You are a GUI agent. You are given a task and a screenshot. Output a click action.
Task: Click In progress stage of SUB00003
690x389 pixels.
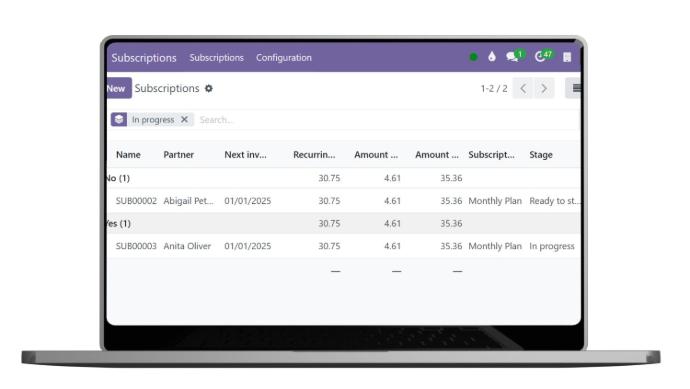552,246
